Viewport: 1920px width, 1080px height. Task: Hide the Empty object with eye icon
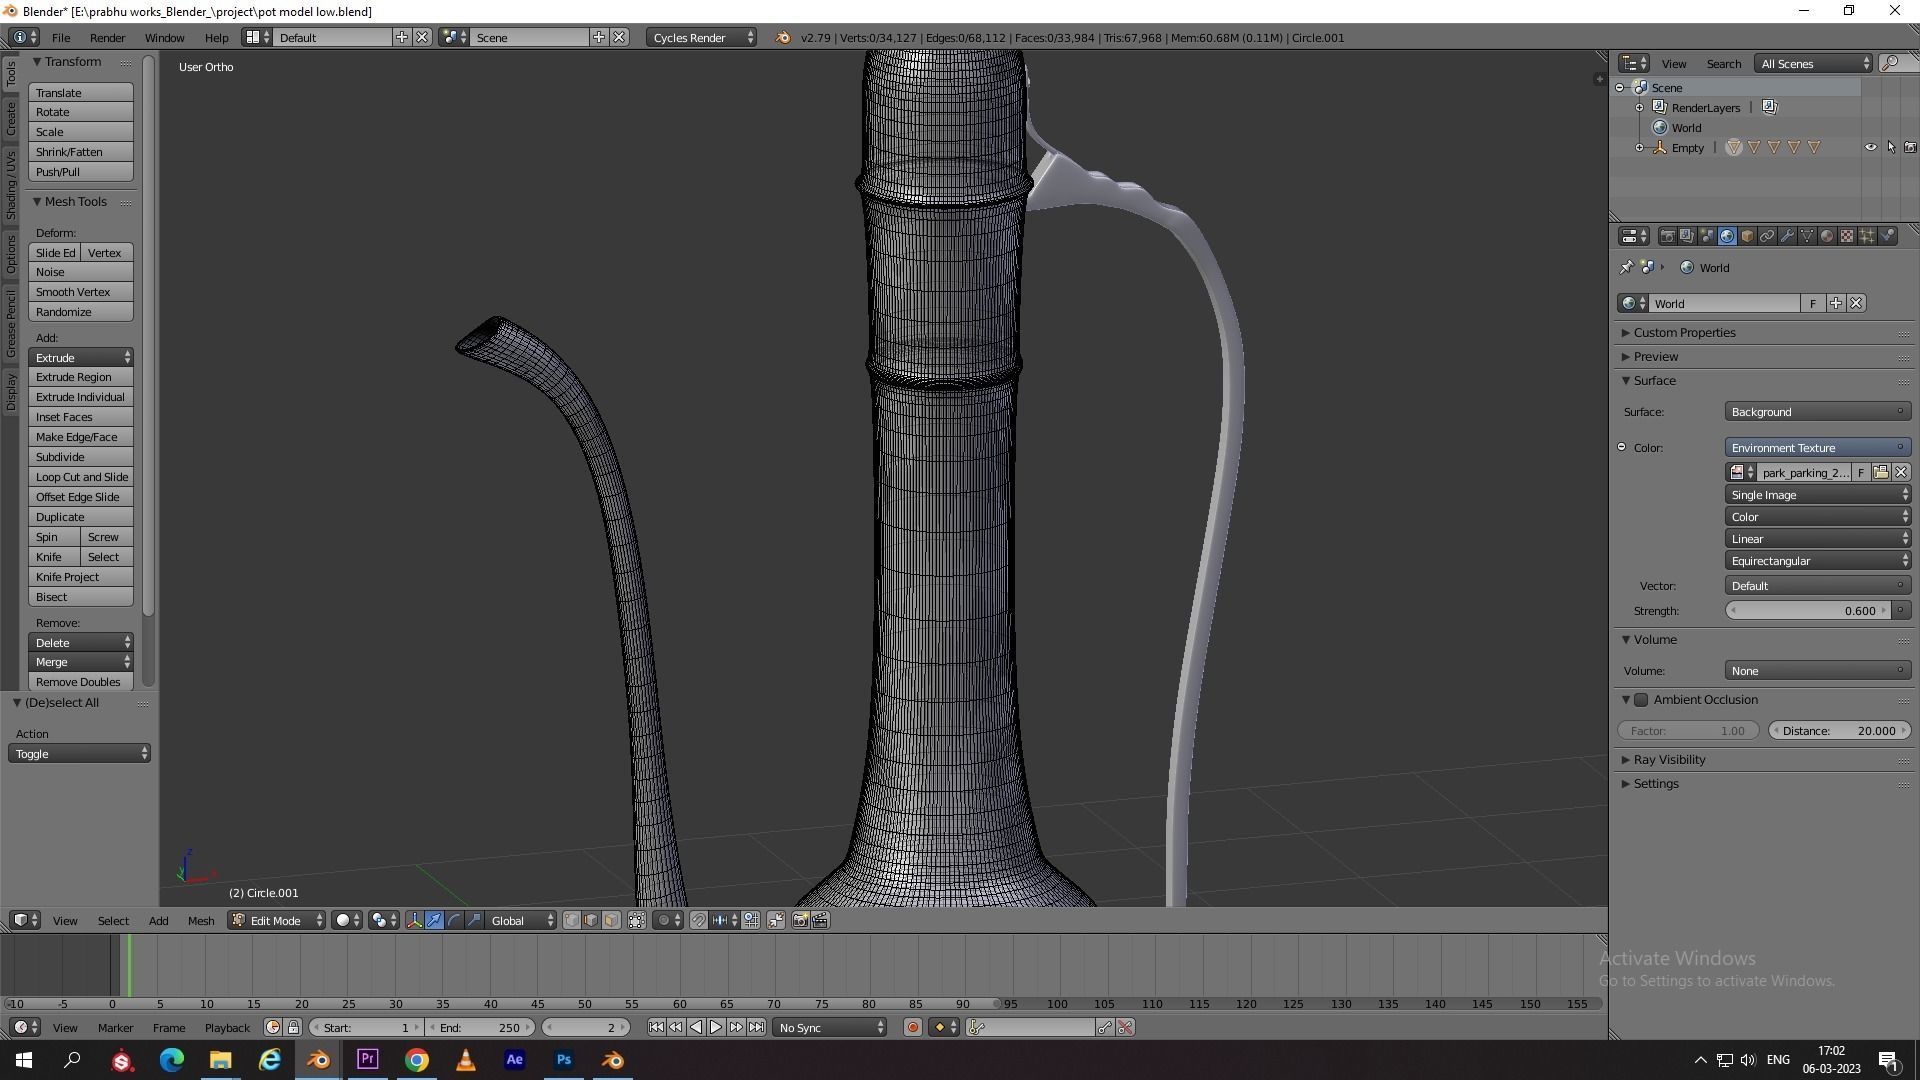(1870, 147)
